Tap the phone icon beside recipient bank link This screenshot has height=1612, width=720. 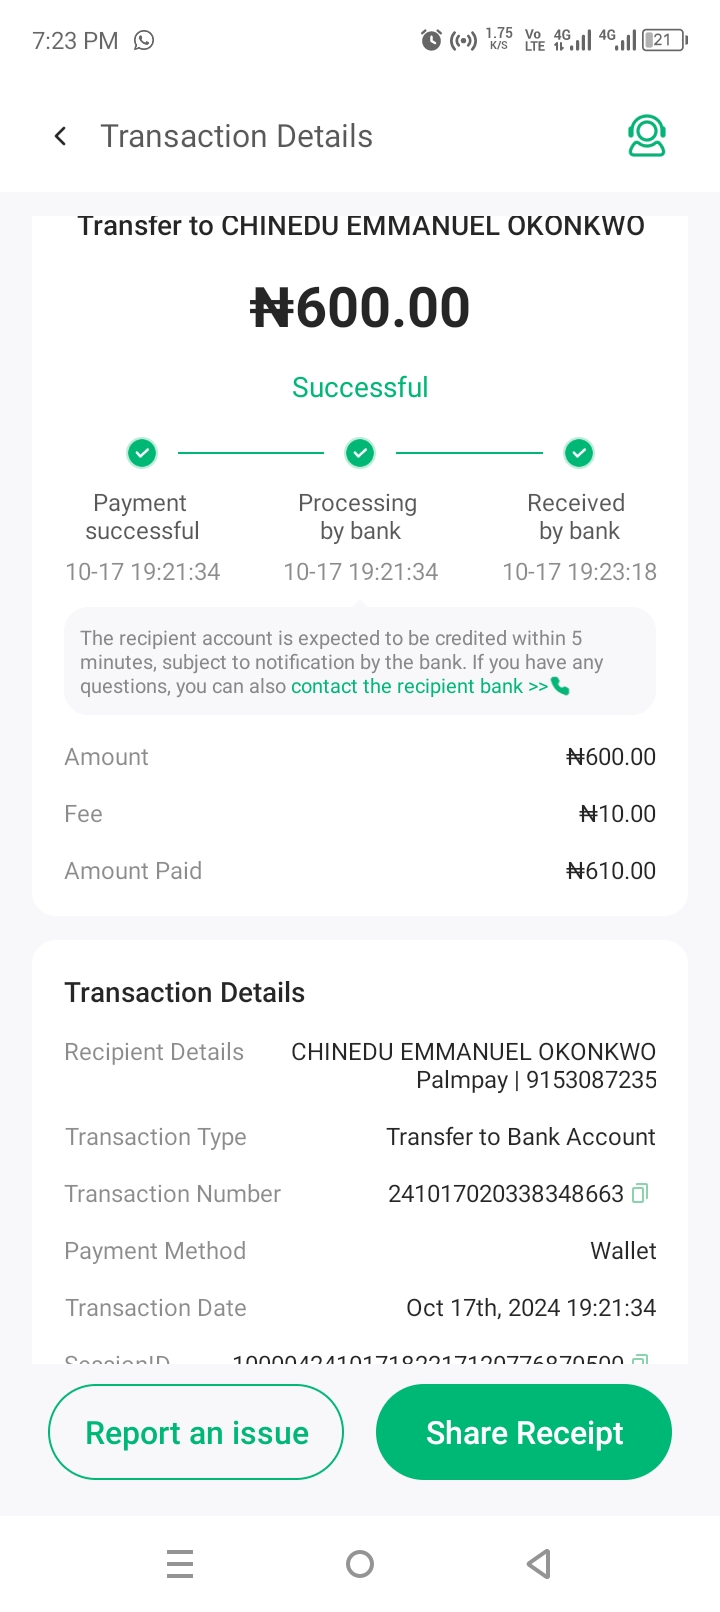tap(561, 687)
